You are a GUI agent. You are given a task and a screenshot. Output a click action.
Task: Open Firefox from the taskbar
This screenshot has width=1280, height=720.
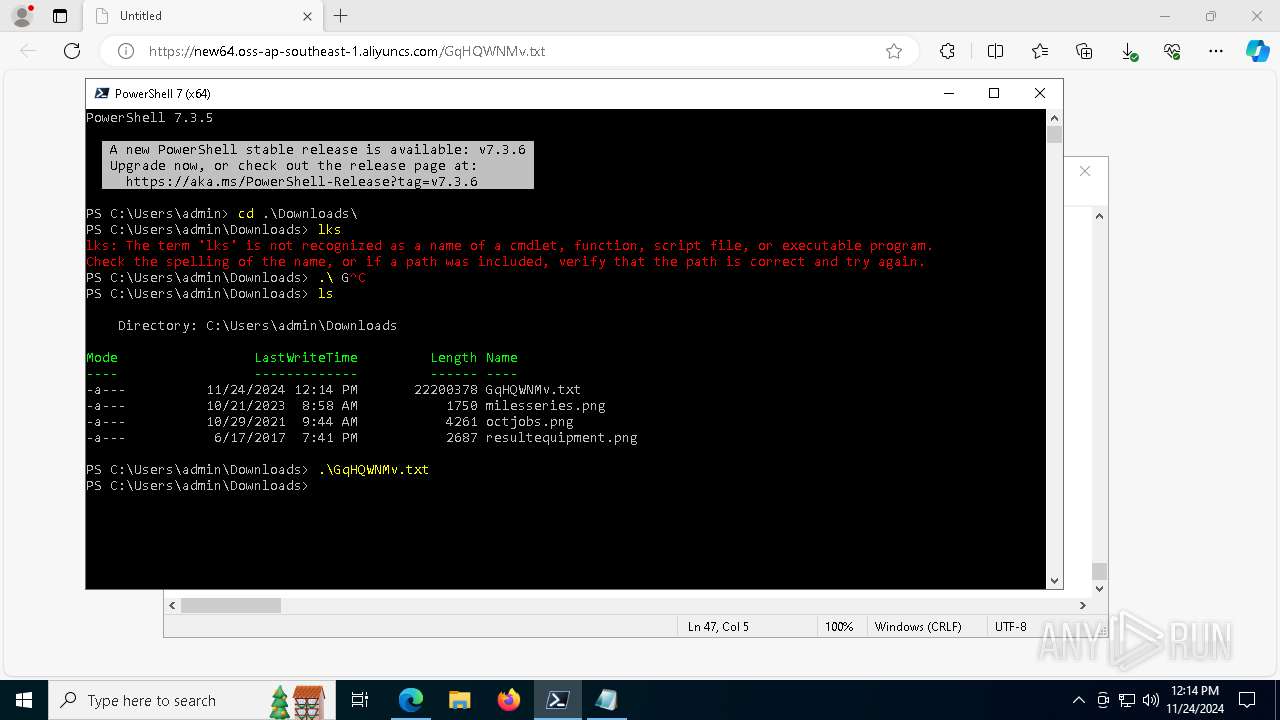(x=508, y=700)
